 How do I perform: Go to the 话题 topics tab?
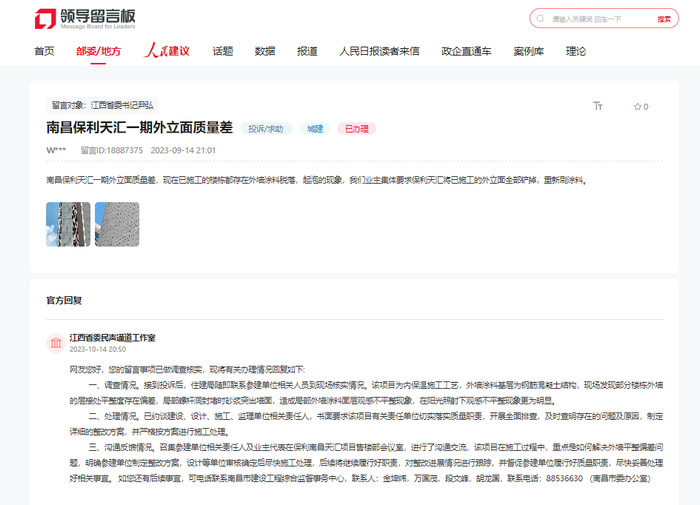(x=223, y=51)
